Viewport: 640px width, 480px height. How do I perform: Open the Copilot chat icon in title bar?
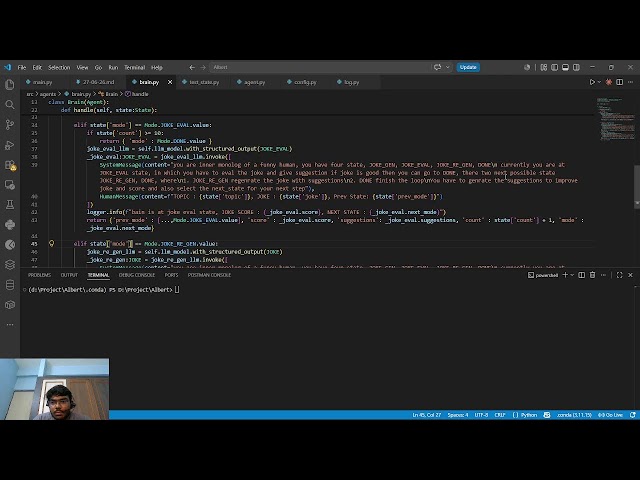438,67
